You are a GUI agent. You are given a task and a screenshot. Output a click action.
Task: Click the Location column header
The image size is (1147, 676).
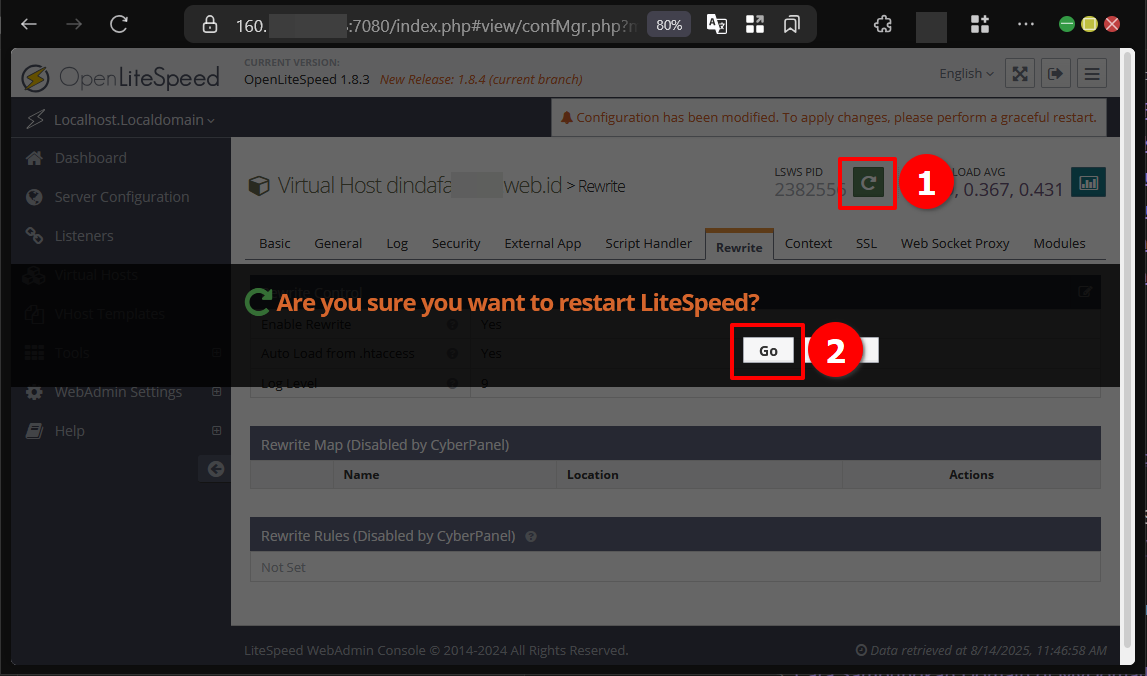pyautogui.click(x=593, y=475)
